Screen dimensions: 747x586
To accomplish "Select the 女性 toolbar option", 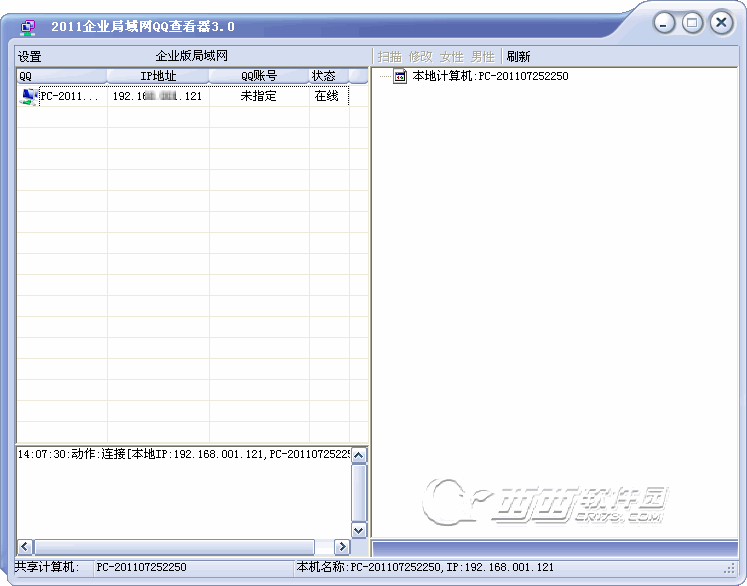I will (451, 57).
